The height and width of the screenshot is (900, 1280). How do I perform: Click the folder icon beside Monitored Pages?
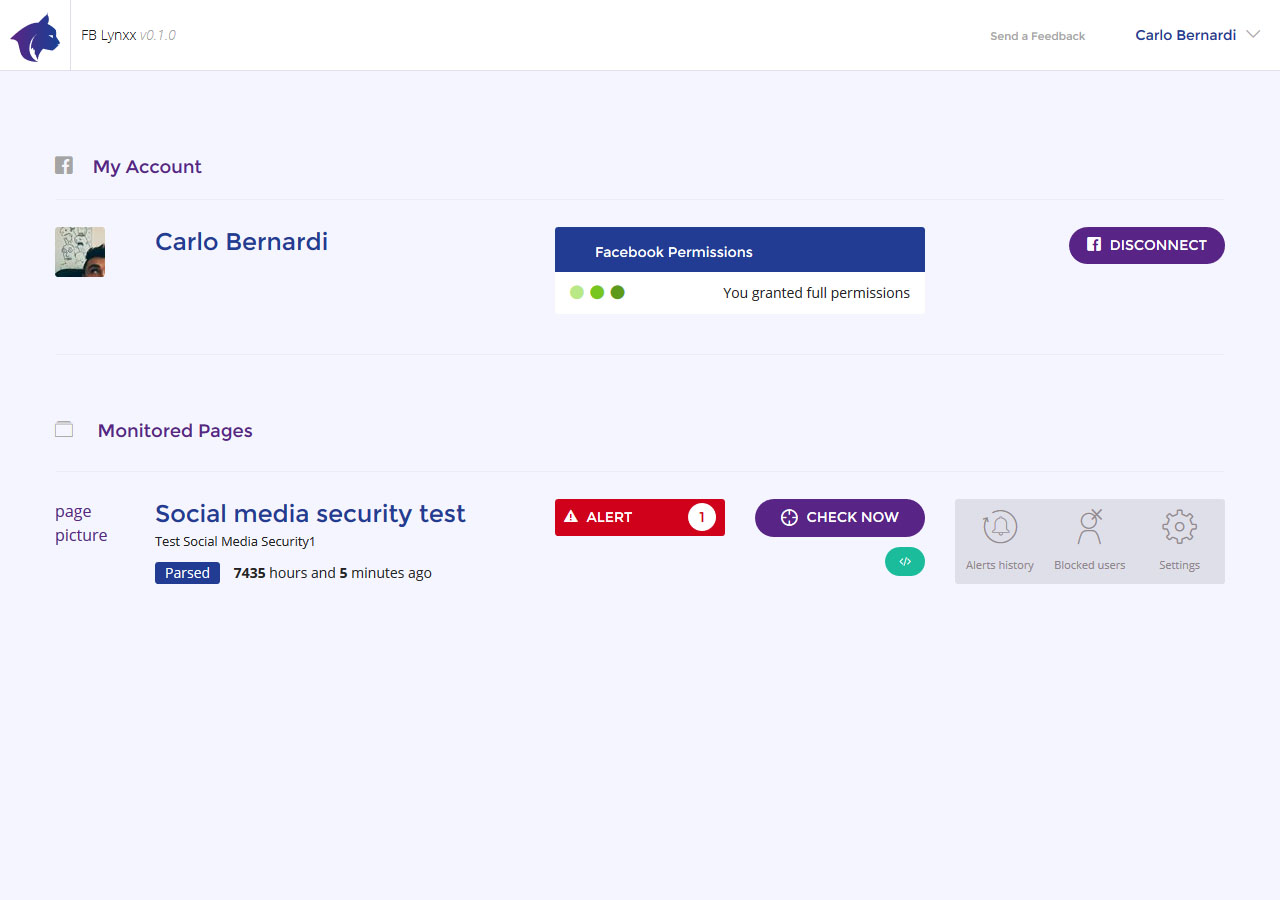pyautogui.click(x=64, y=430)
